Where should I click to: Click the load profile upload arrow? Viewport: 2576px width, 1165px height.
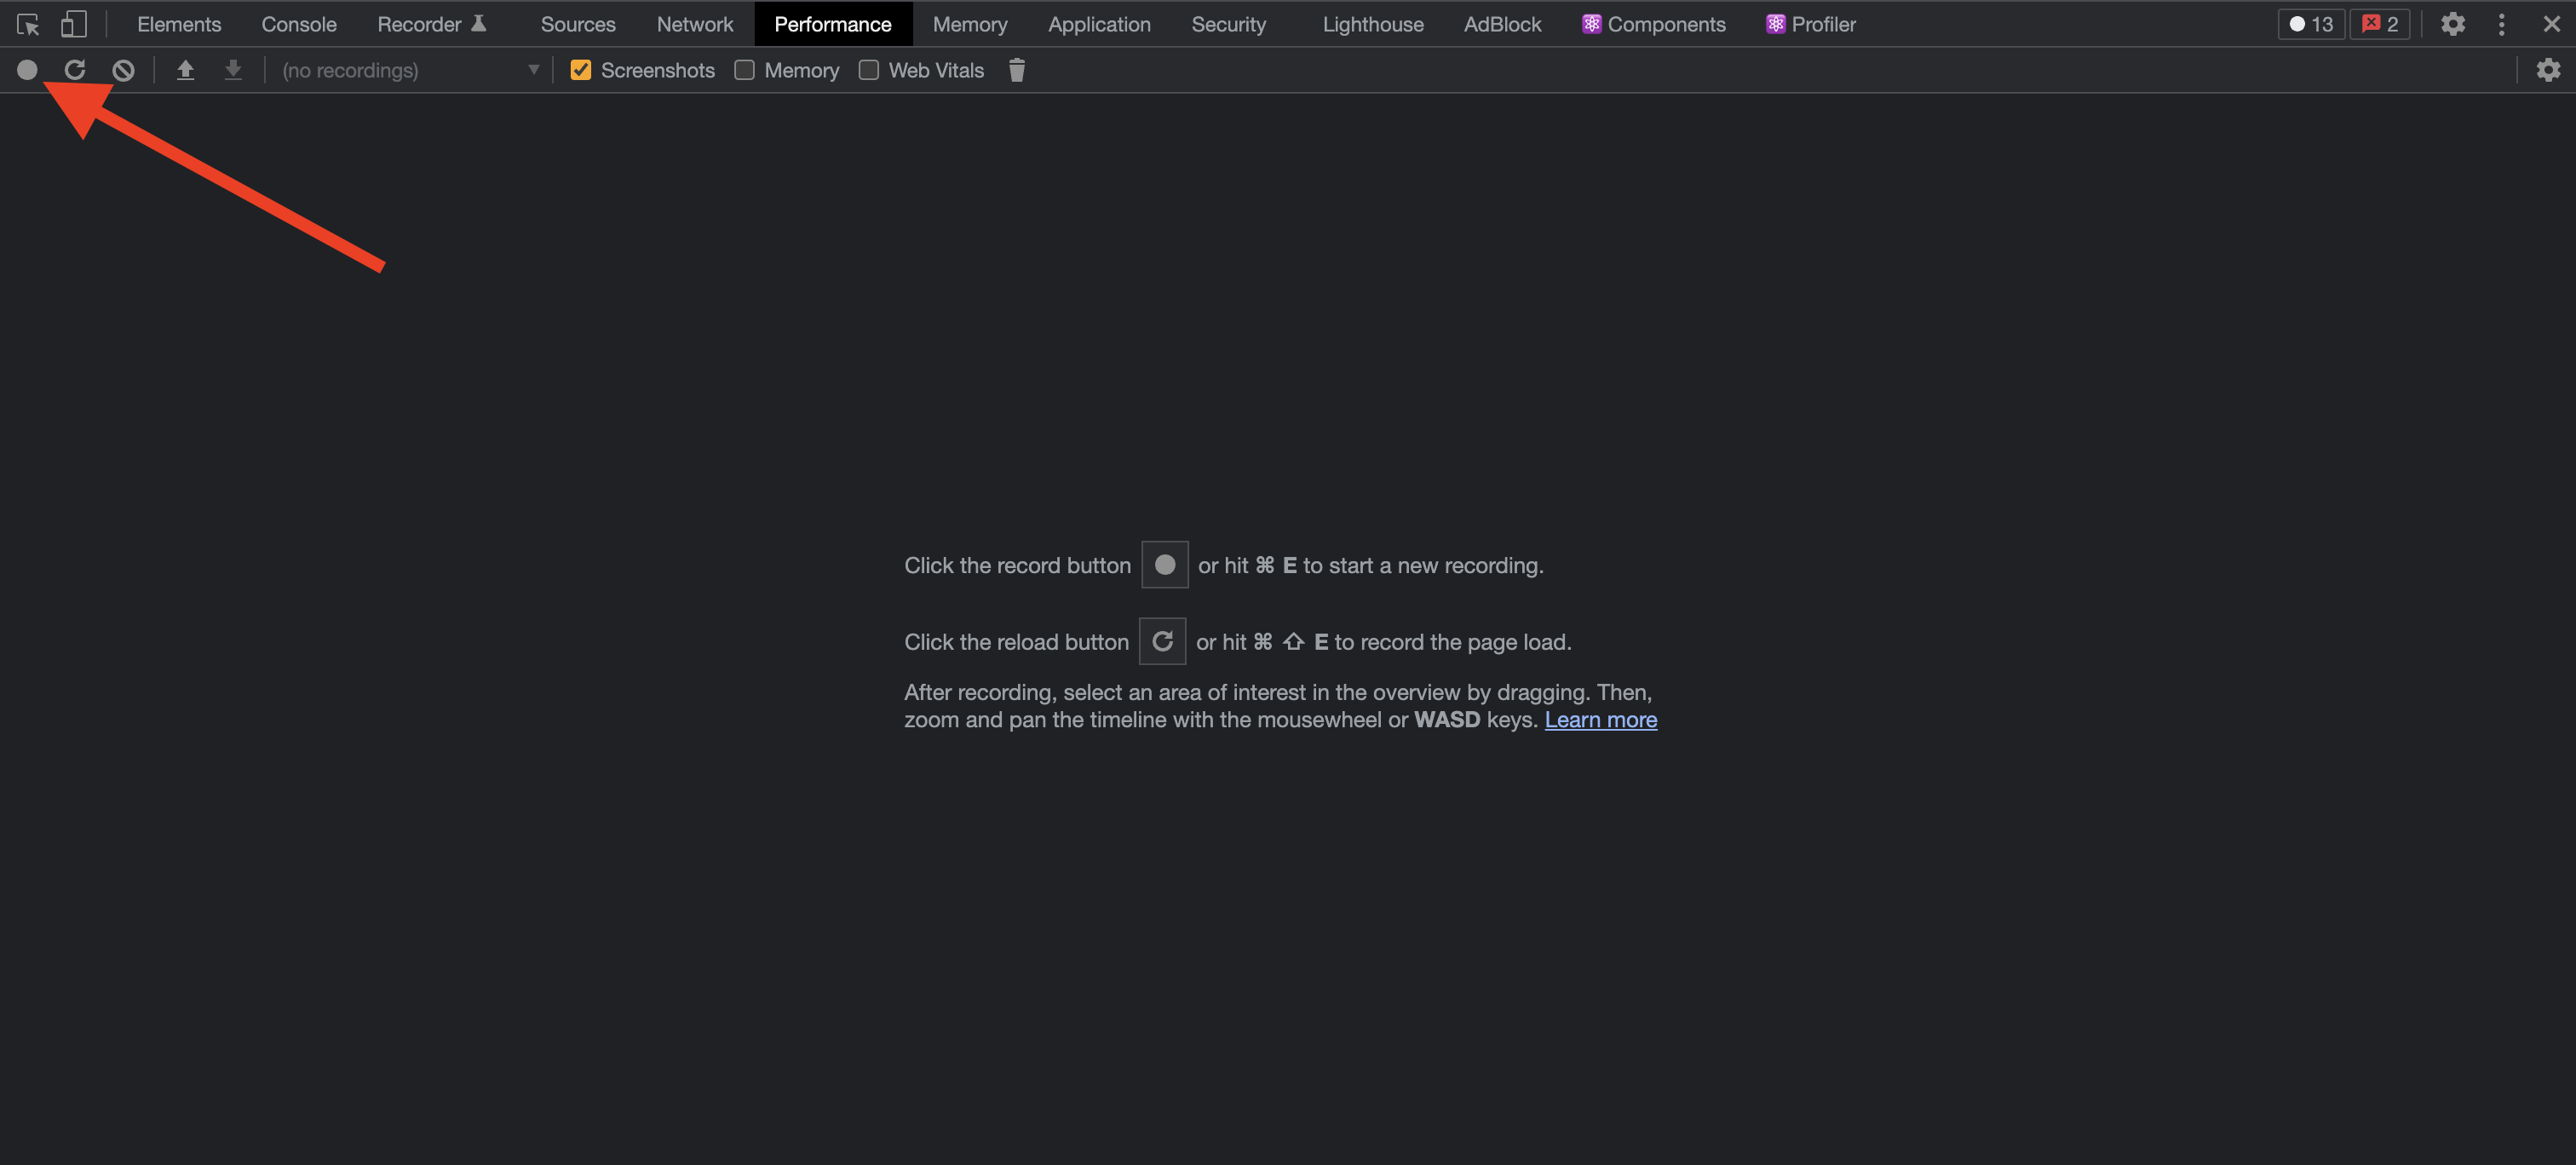point(185,70)
